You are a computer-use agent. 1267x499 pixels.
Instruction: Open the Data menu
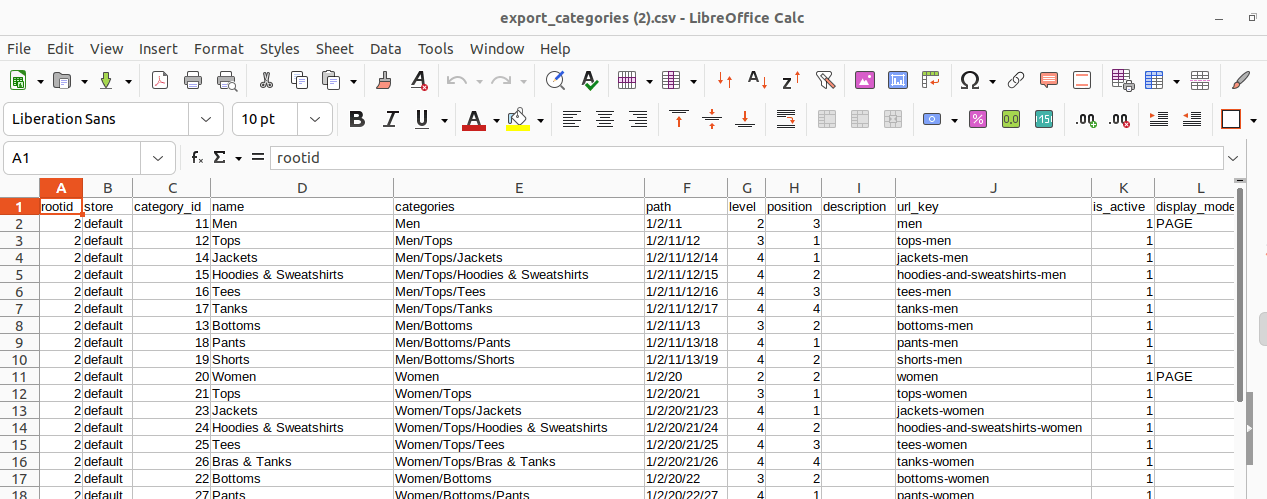pyautogui.click(x=385, y=49)
